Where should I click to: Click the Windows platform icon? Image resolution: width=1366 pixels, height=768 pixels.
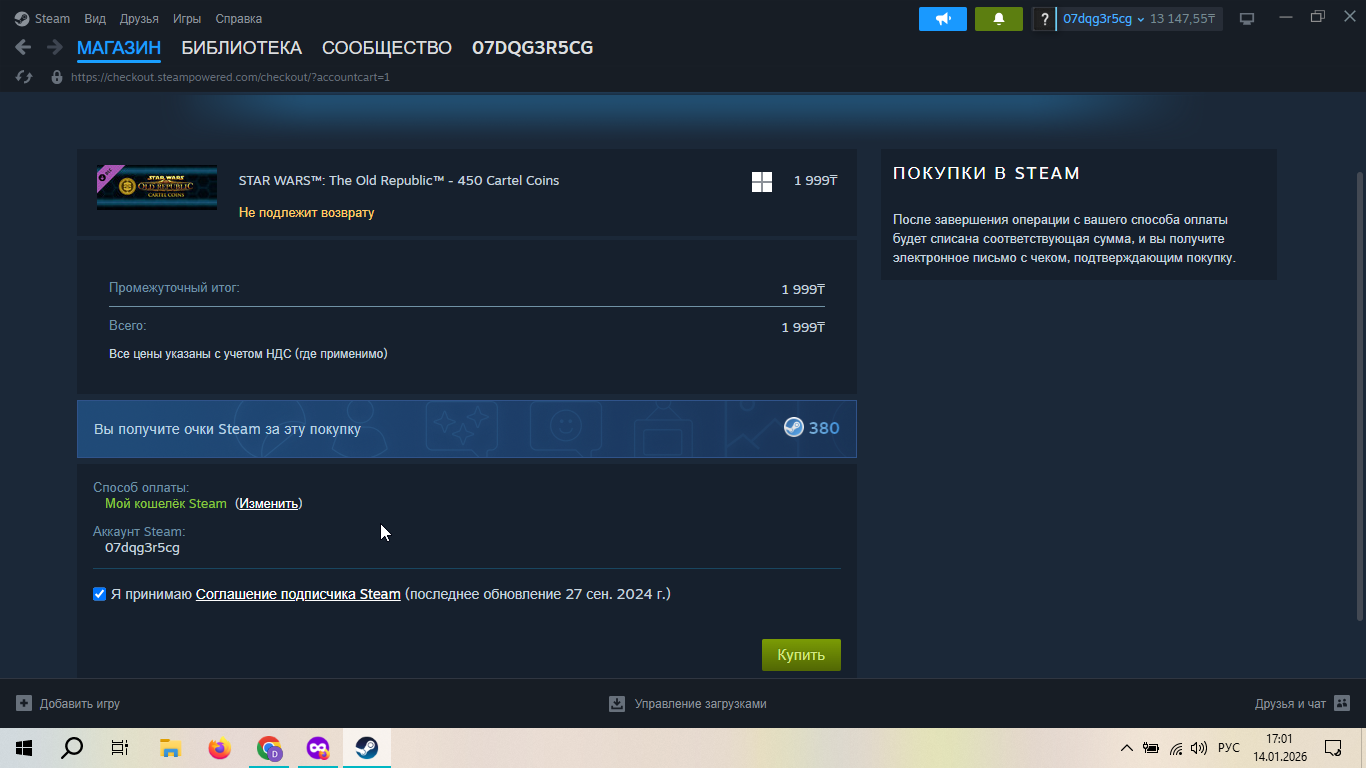click(x=762, y=182)
